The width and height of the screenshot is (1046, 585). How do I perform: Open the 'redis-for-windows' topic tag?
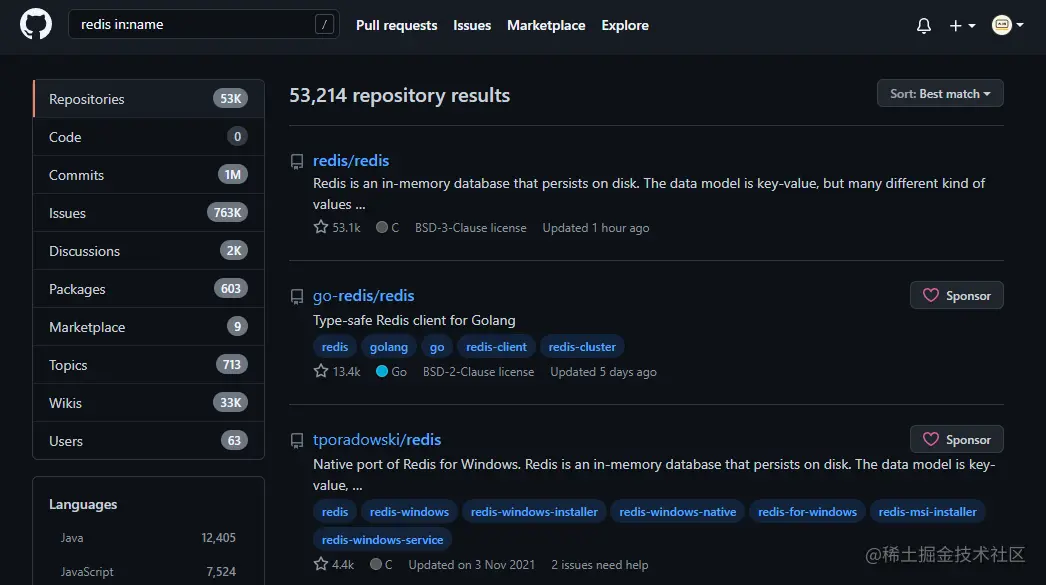pos(807,512)
